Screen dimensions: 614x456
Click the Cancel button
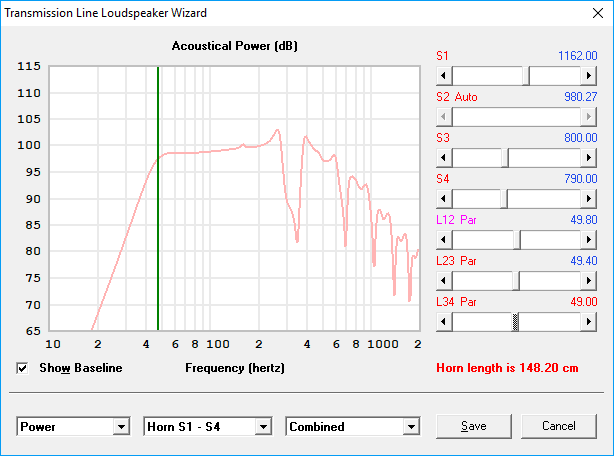click(x=559, y=426)
